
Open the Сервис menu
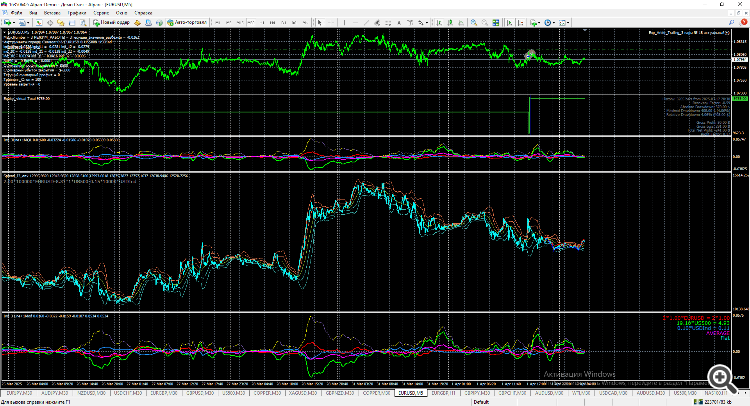[101, 12]
